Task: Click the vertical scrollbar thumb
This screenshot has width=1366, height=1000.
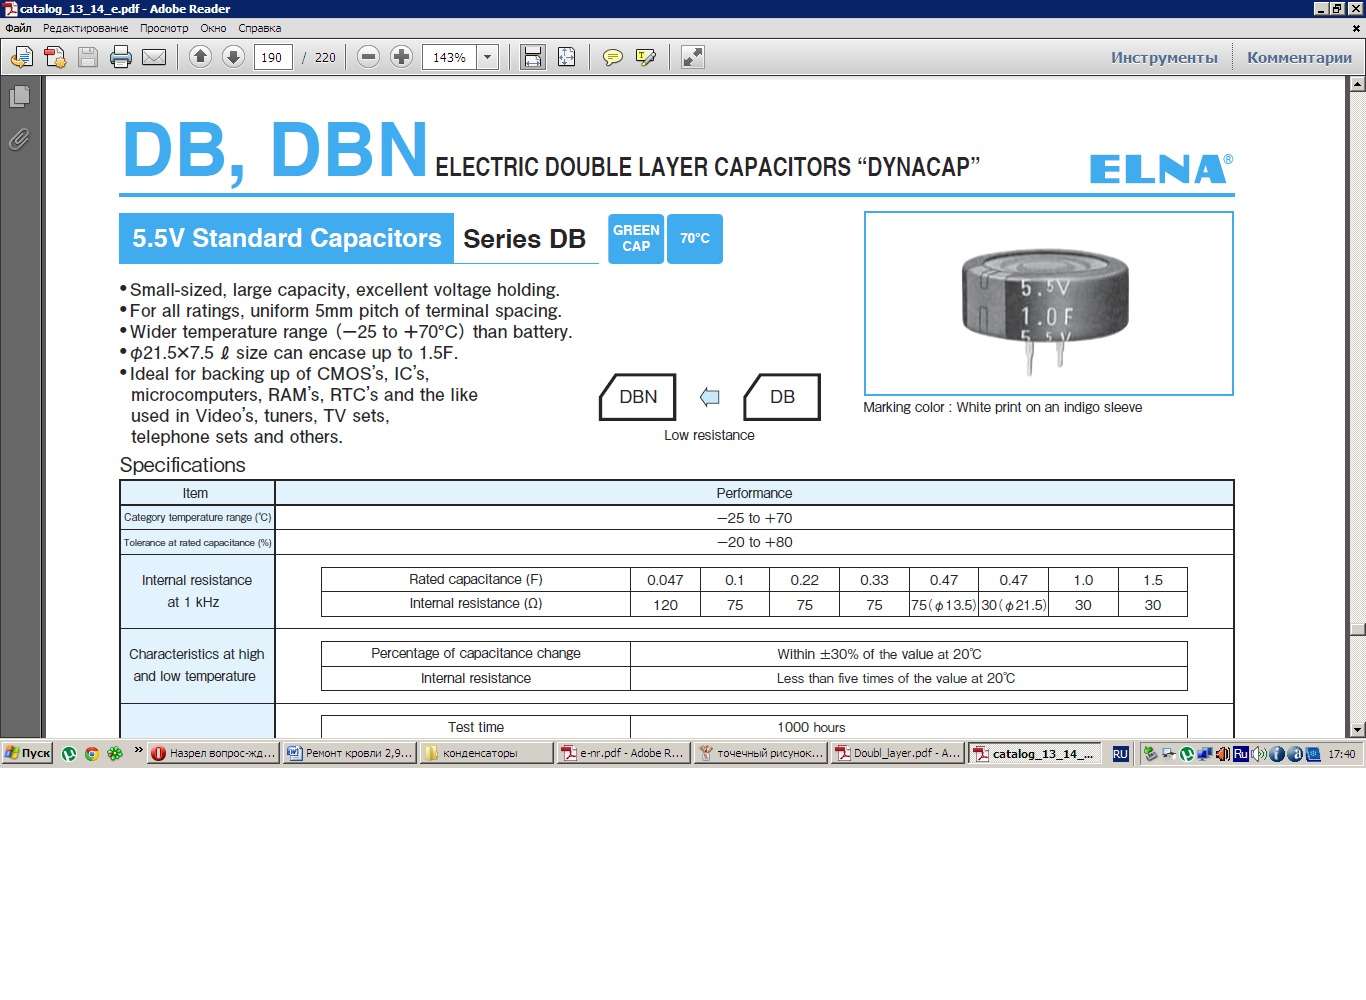Action: coord(1357,629)
